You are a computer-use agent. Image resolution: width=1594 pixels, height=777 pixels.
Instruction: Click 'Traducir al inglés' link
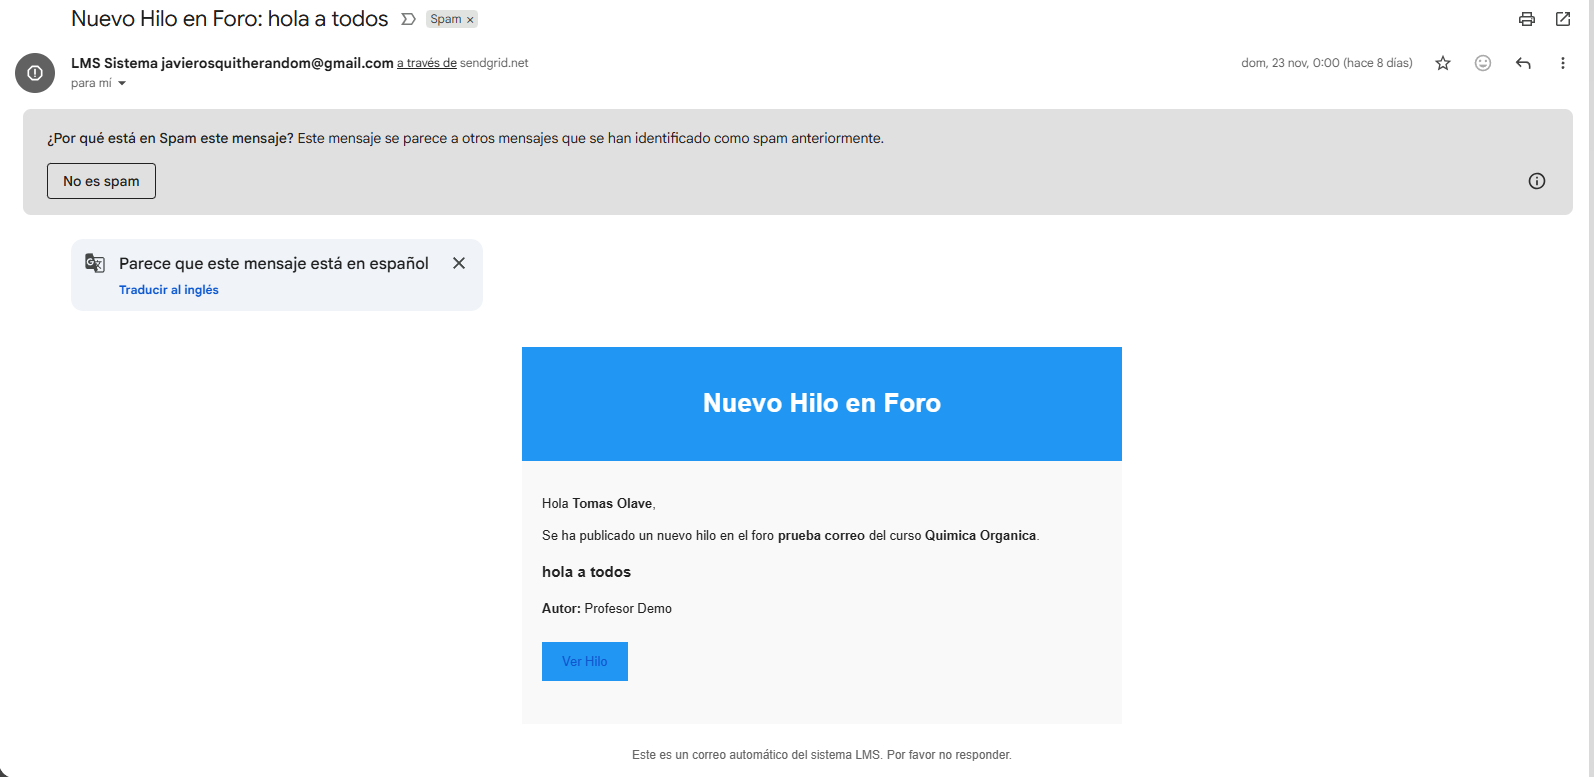pyautogui.click(x=168, y=290)
